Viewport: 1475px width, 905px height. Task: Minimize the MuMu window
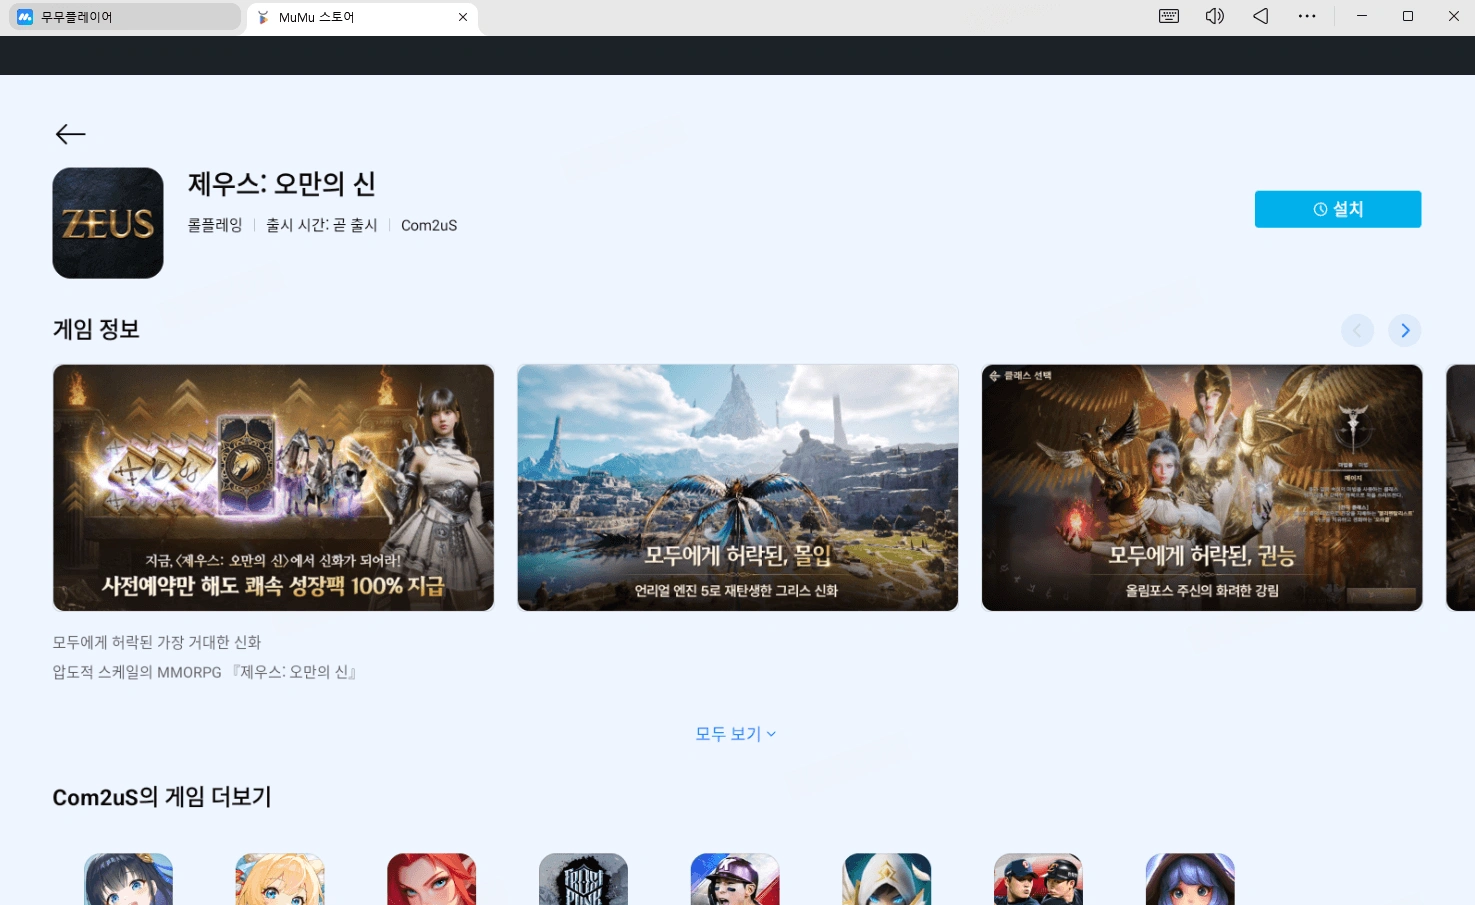(1361, 16)
